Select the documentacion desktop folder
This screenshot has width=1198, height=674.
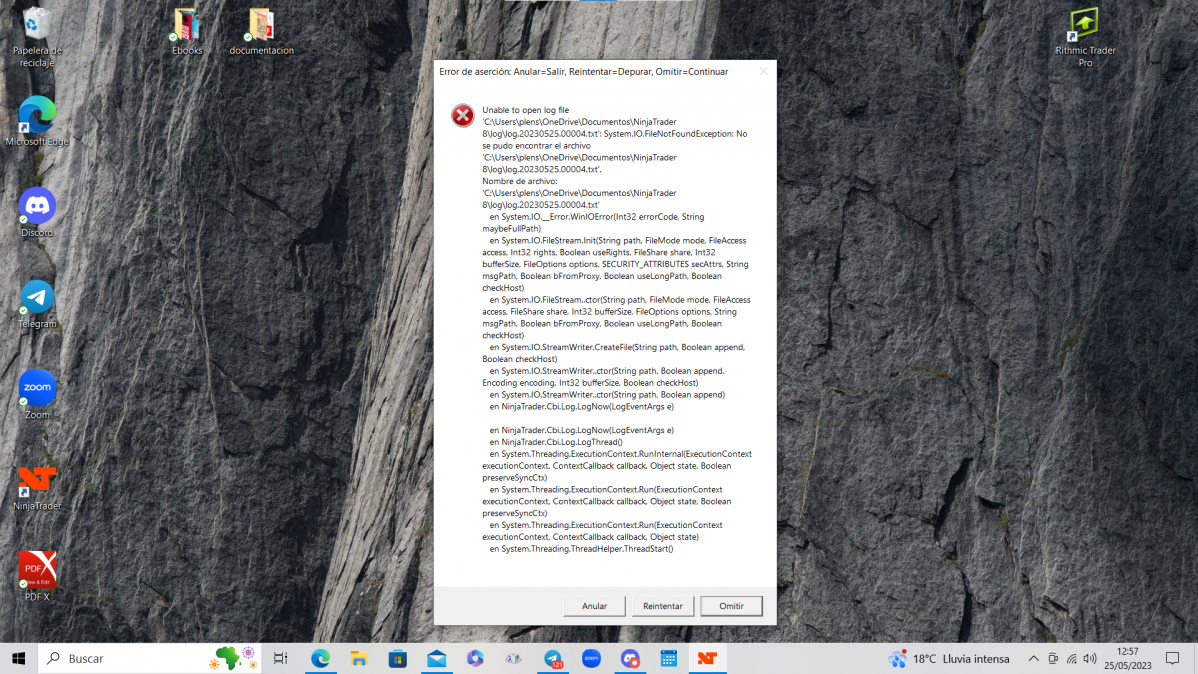click(x=261, y=31)
